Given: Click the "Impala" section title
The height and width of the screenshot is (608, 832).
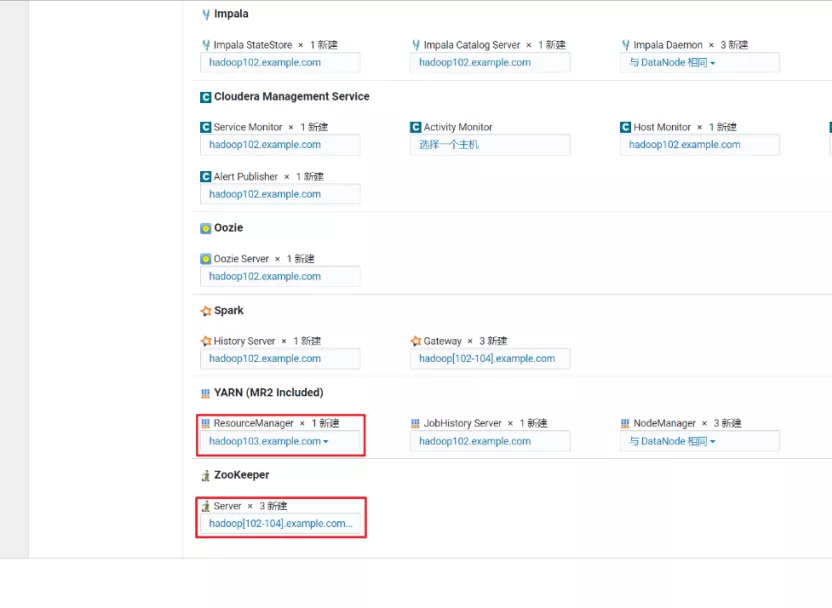Looking at the screenshot, I should [x=231, y=14].
